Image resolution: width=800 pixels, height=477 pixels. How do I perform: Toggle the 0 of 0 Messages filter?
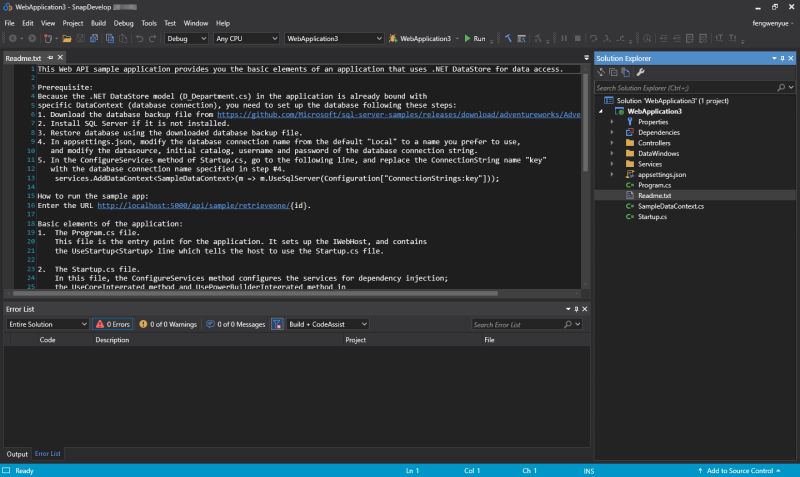pyautogui.click(x=236, y=324)
